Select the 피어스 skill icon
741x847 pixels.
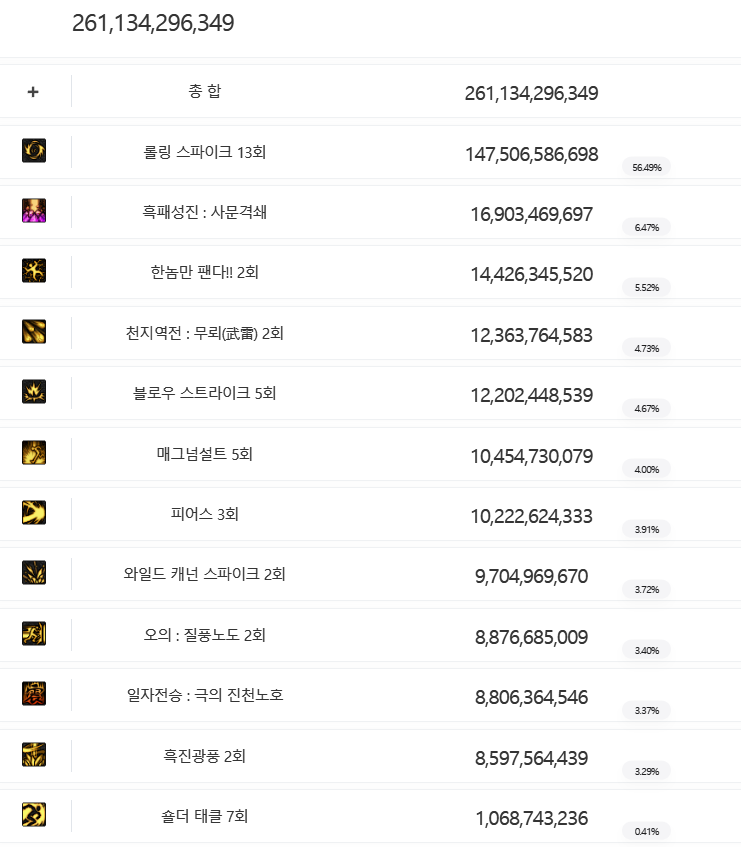(x=34, y=513)
